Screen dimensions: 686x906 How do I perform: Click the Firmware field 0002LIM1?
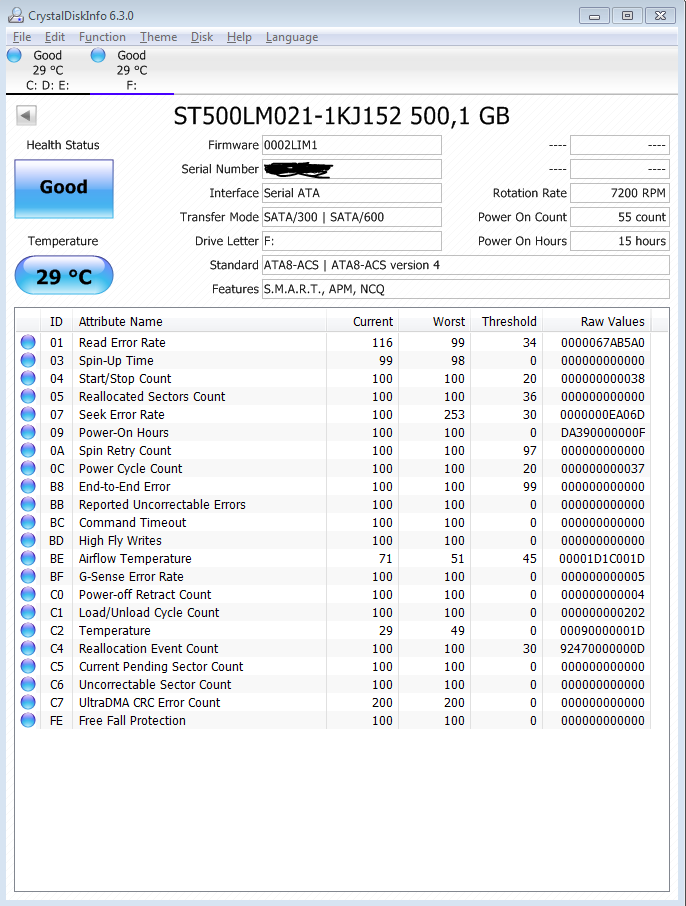(x=351, y=145)
